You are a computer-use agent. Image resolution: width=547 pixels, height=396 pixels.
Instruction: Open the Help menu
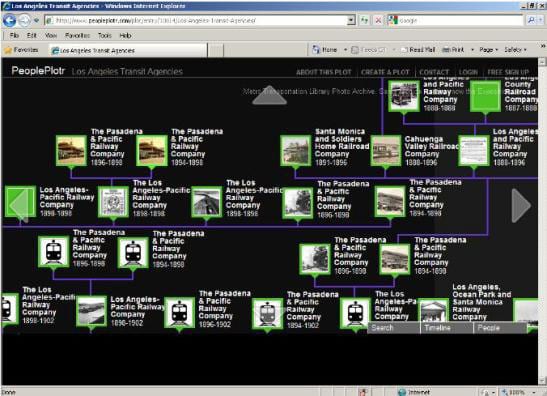[125, 35]
